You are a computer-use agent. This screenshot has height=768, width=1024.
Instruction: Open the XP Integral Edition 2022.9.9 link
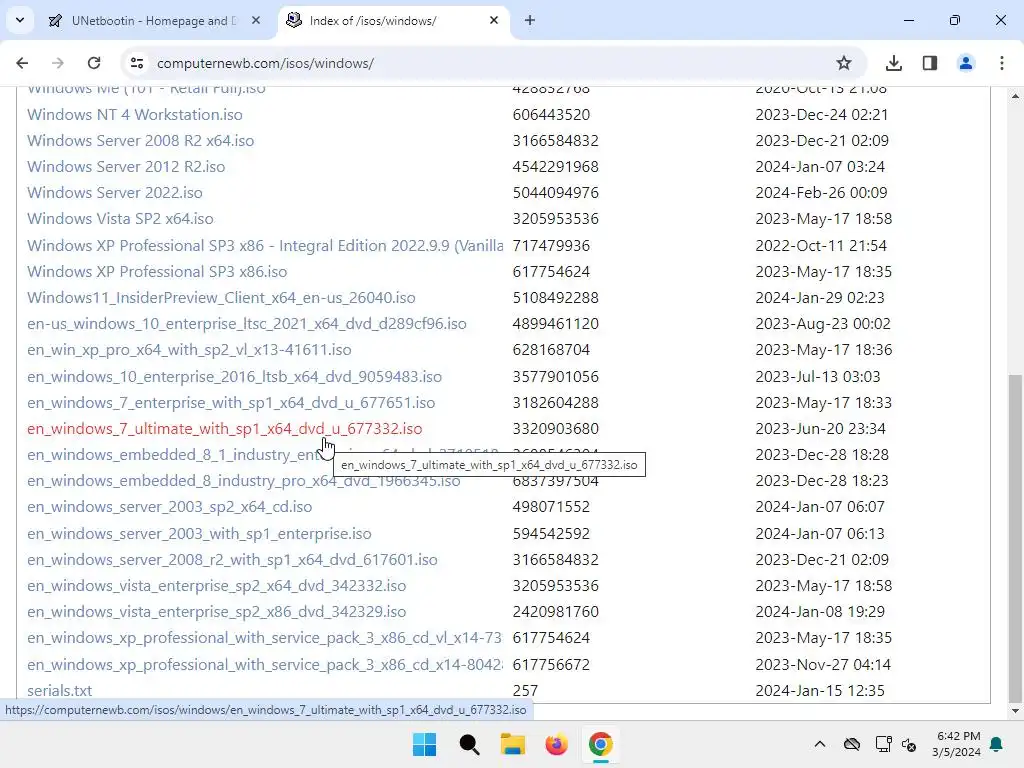(x=265, y=246)
